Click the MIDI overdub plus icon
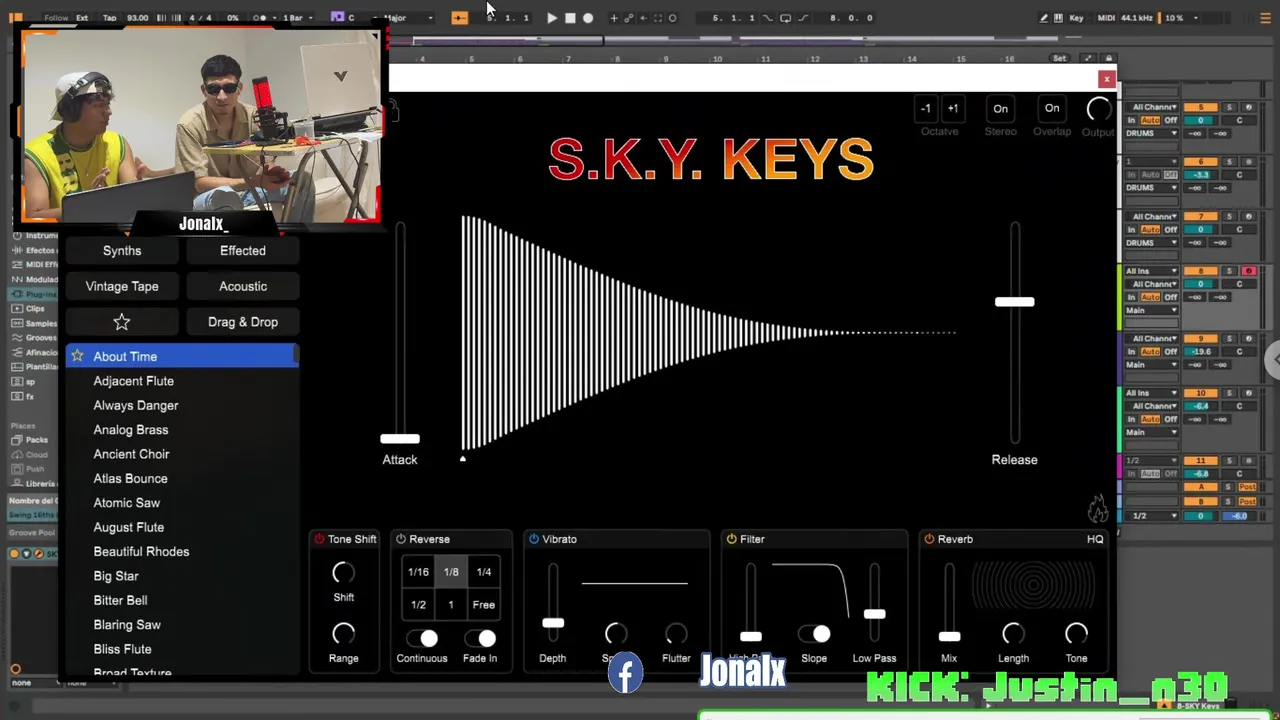This screenshot has height=720, width=1280. coord(614,18)
